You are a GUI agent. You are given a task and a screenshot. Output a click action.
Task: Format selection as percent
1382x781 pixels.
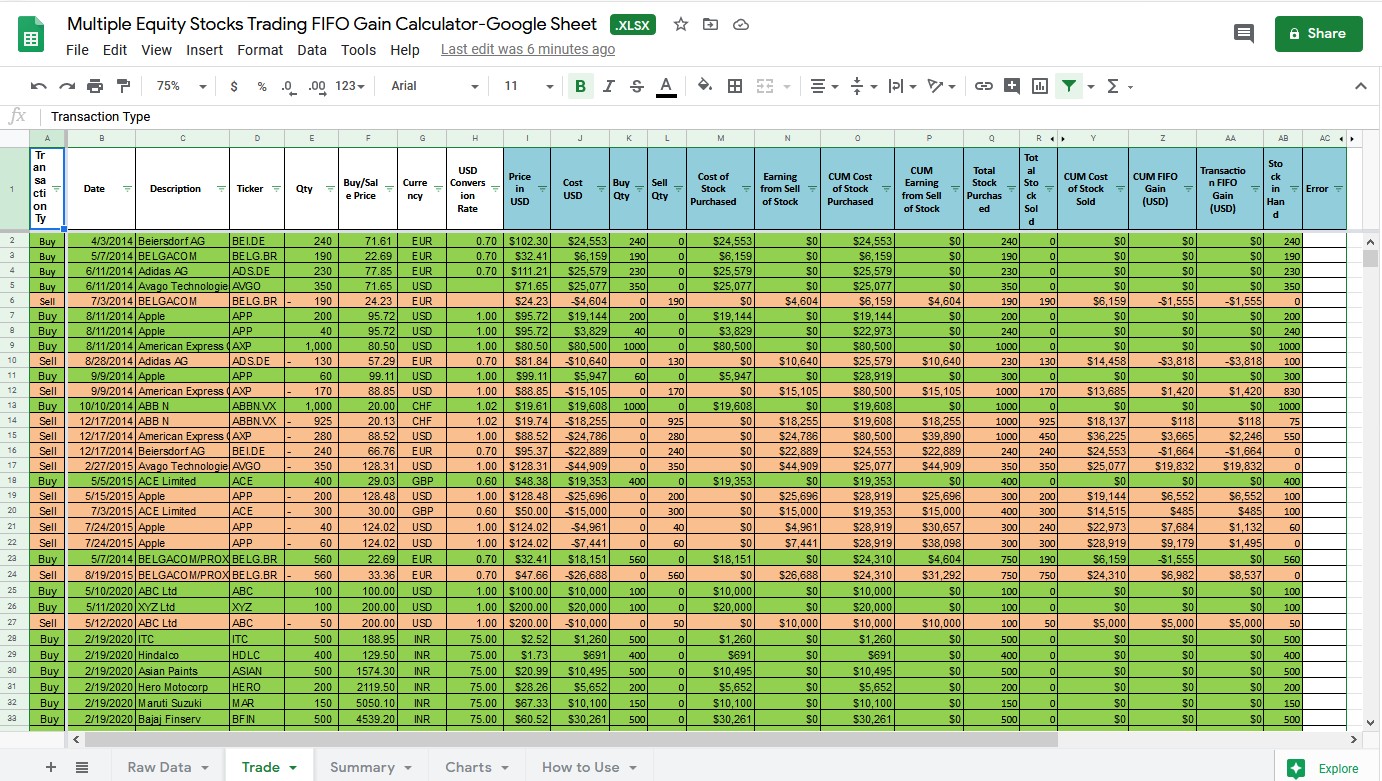262,86
